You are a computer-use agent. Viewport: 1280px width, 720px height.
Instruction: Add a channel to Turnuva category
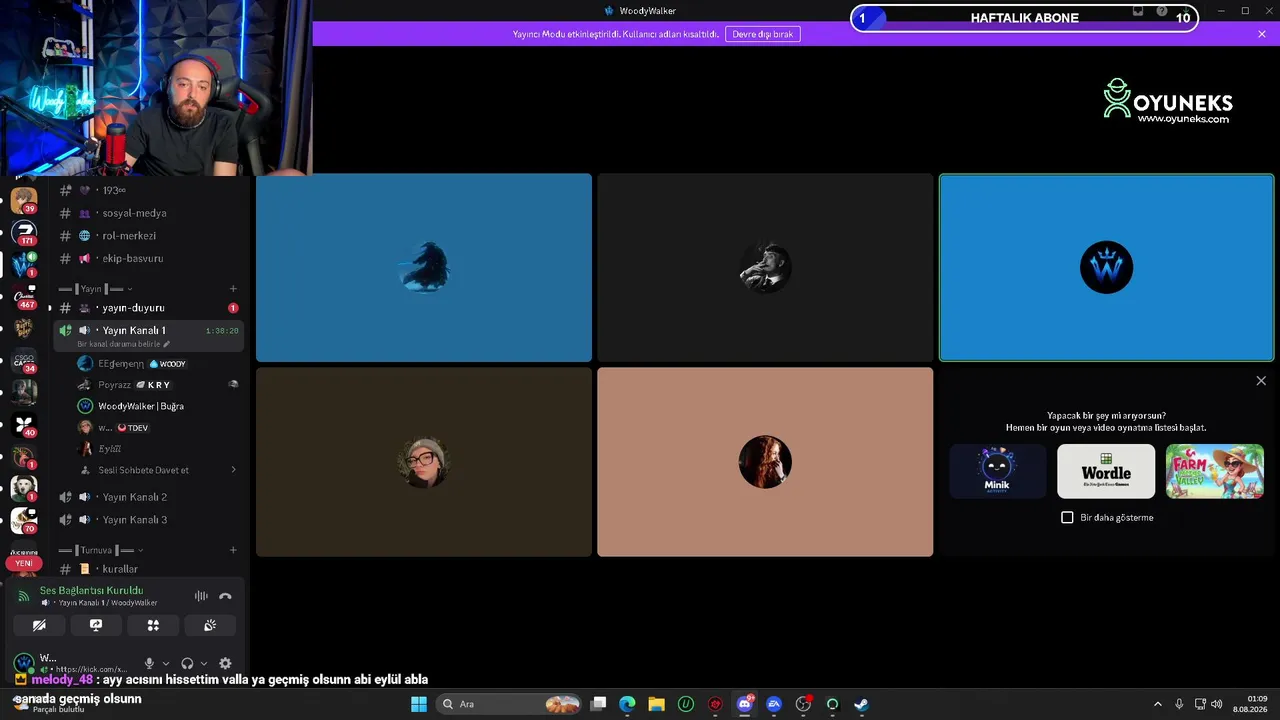tap(233, 550)
